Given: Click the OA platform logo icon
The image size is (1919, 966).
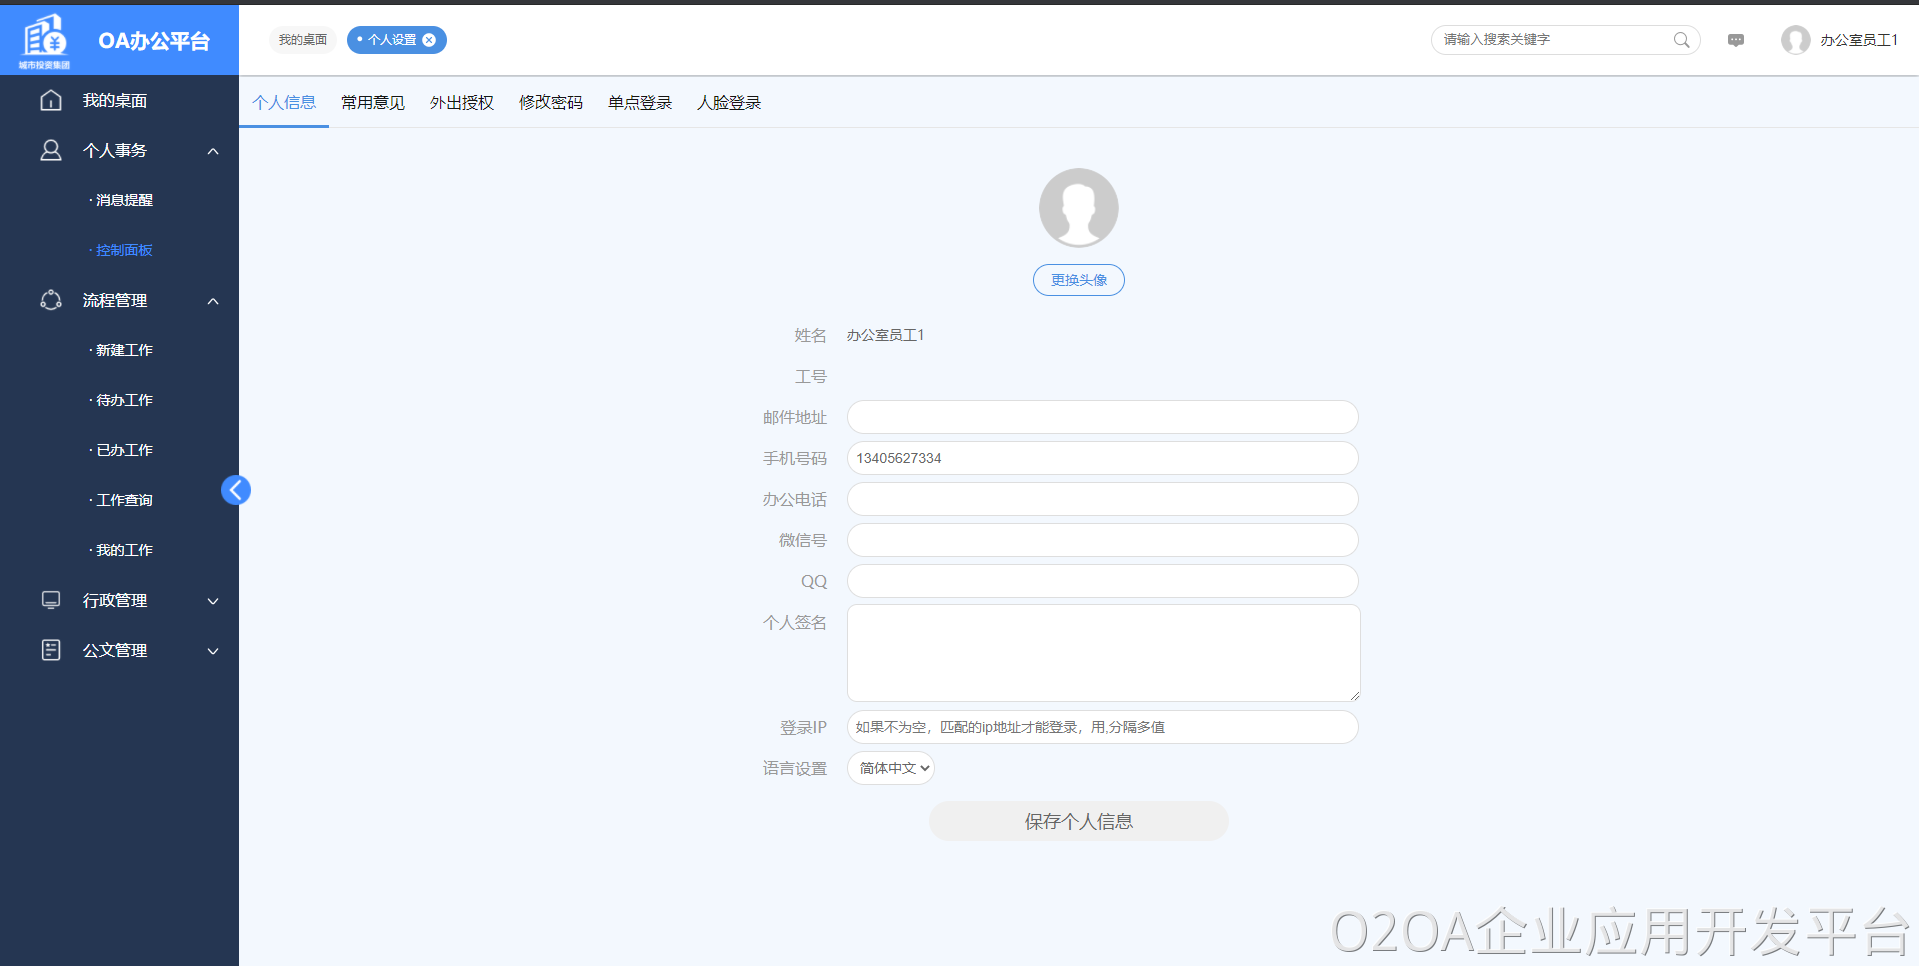Looking at the screenshot, I should click(45, 40).
